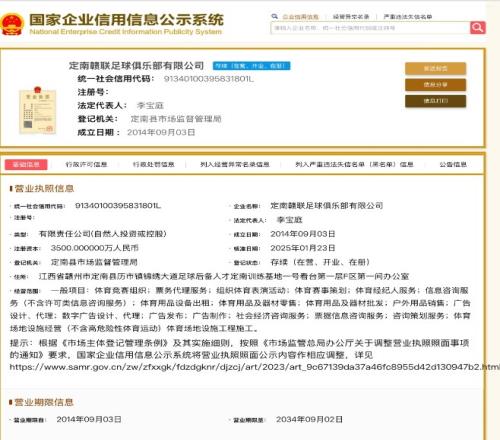
Task: Click the 企业名称 value in license section
Action: pos(326,206)
